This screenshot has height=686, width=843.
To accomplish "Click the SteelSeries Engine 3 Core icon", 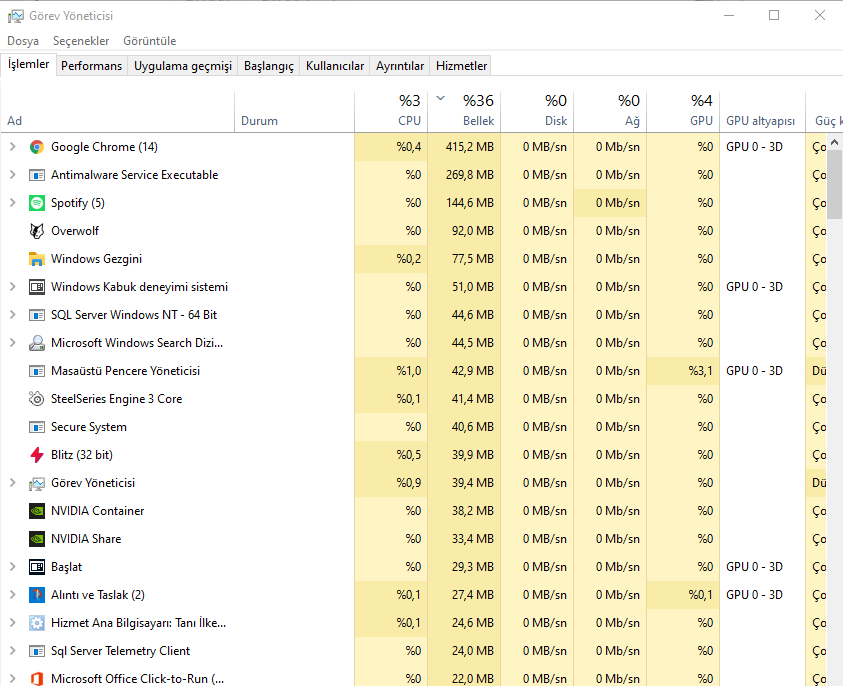I will tap(37, 398).
